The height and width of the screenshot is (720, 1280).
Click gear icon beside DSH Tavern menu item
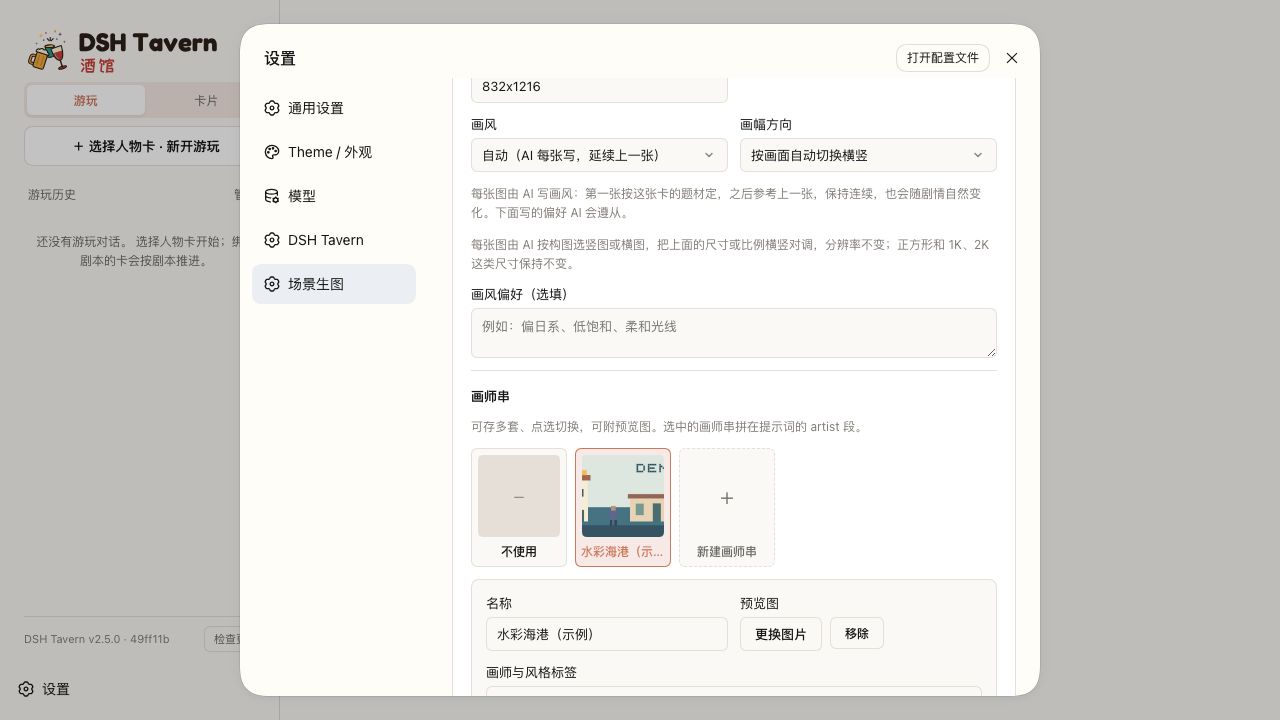(272, 240)
